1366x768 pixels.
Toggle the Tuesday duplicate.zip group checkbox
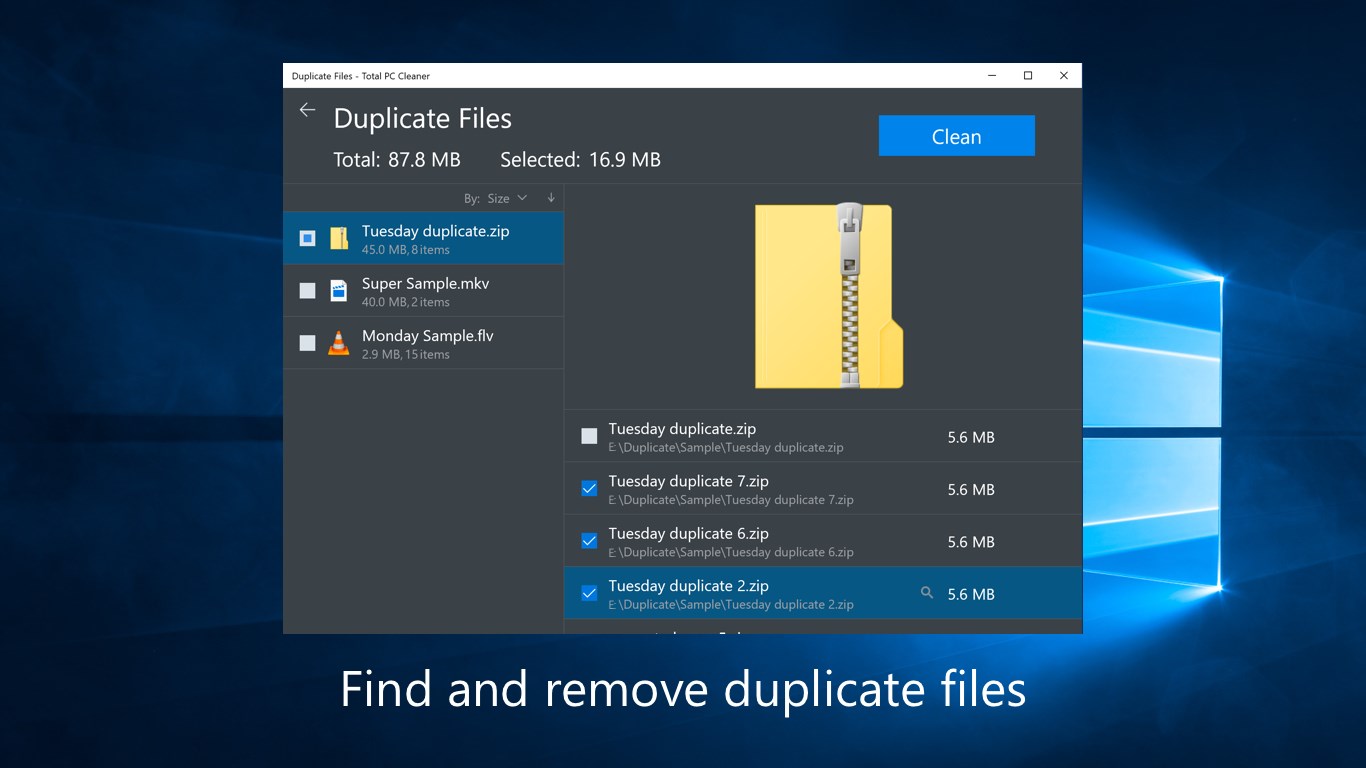click(308, 238)
